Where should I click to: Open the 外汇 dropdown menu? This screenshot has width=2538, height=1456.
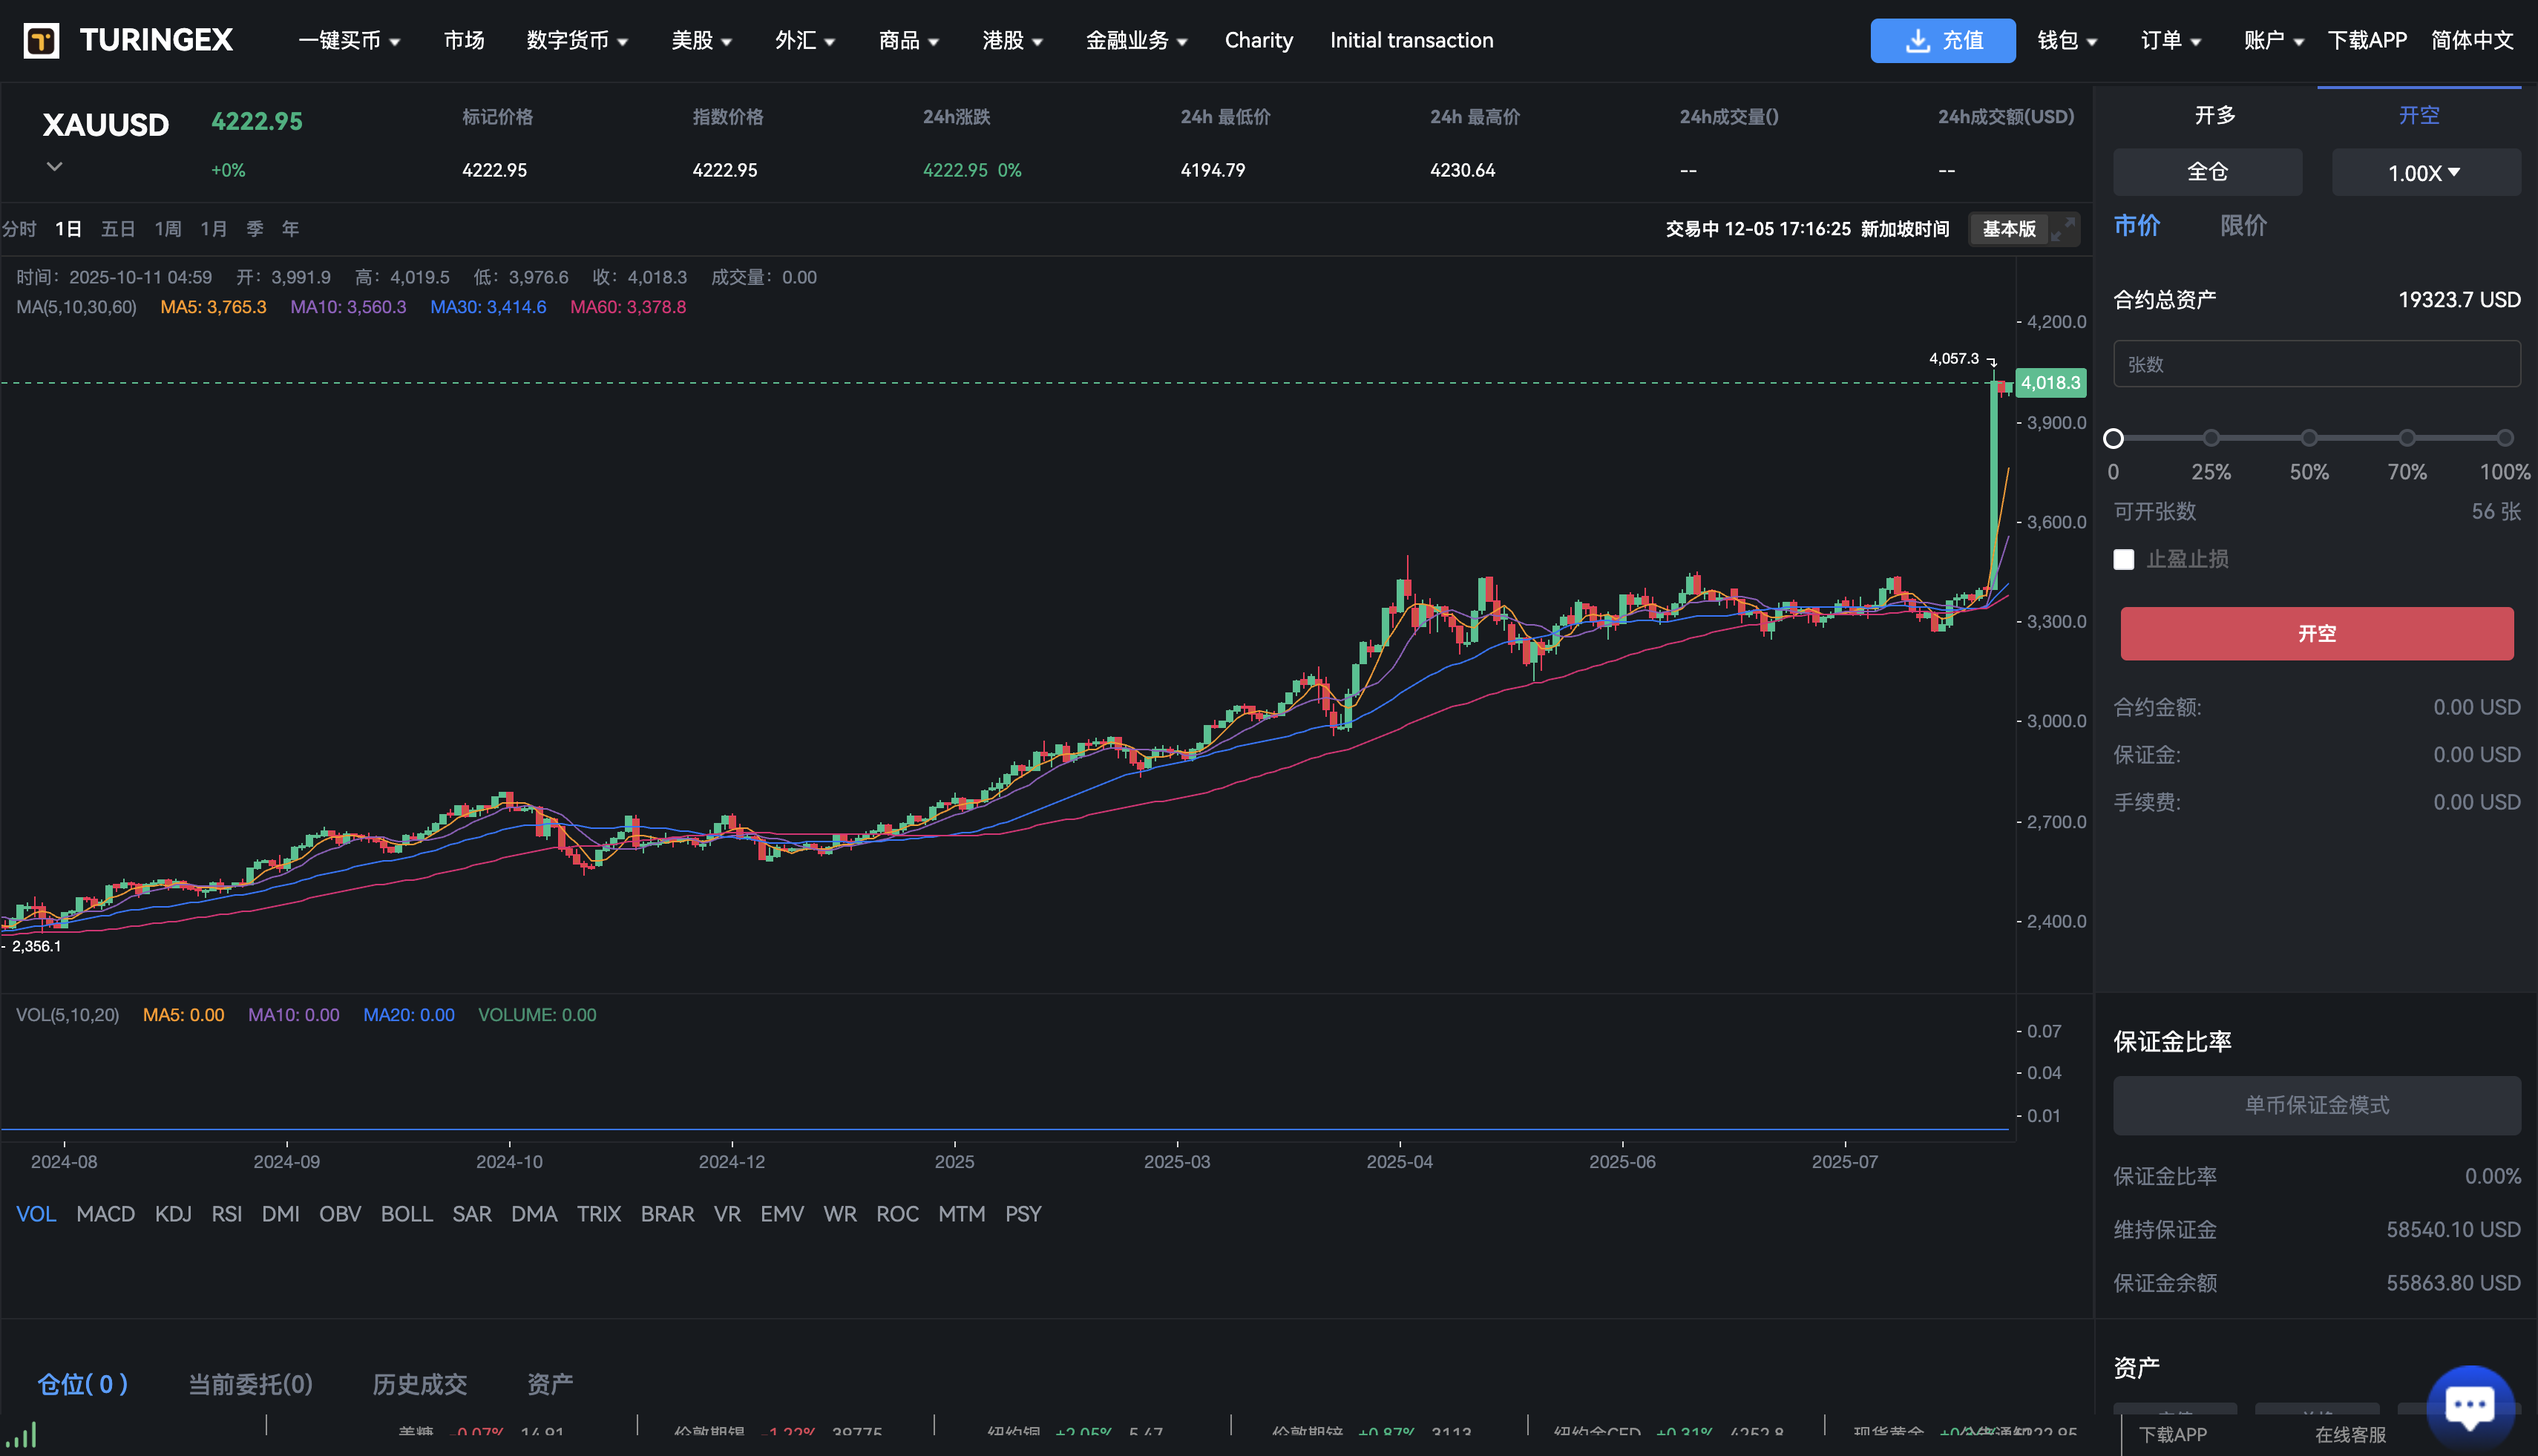click(x=804, y=40)
